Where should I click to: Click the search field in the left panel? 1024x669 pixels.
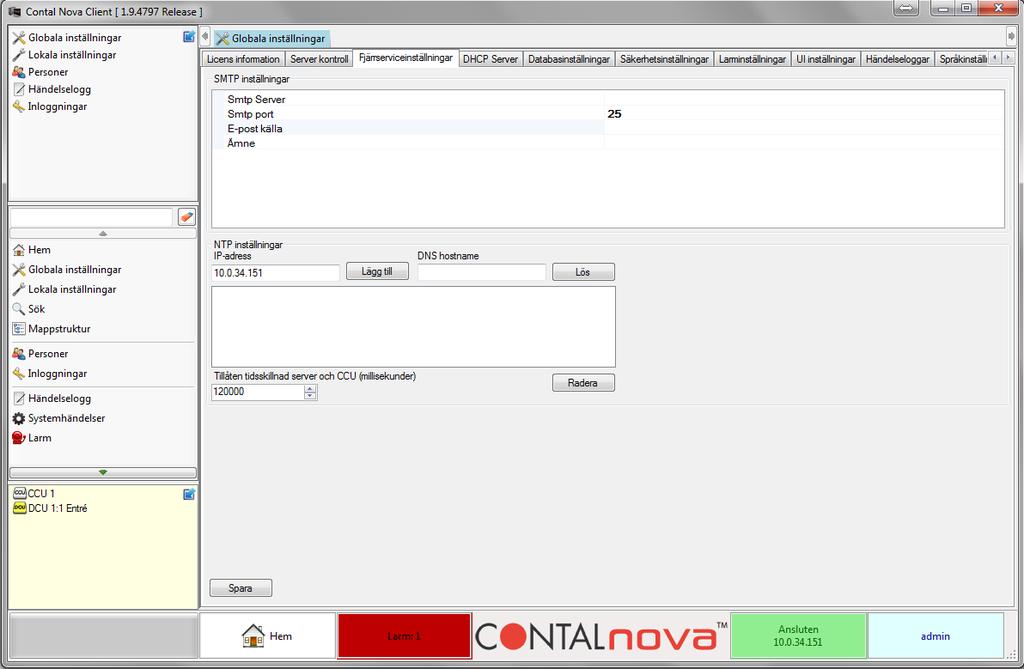coord(91,218)
